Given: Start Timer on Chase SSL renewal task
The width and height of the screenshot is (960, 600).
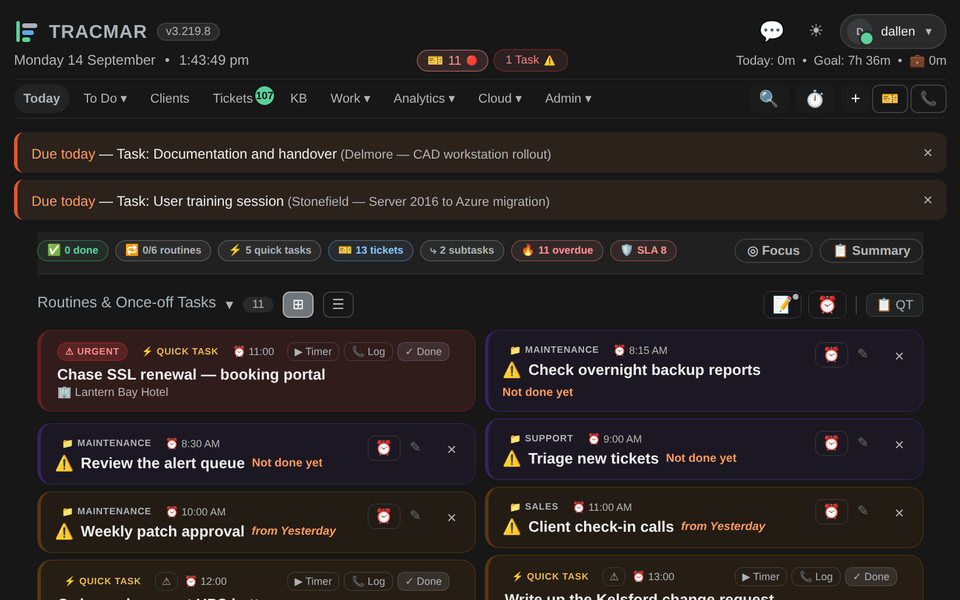Looking at the screenshot, I should click(313, 351).
